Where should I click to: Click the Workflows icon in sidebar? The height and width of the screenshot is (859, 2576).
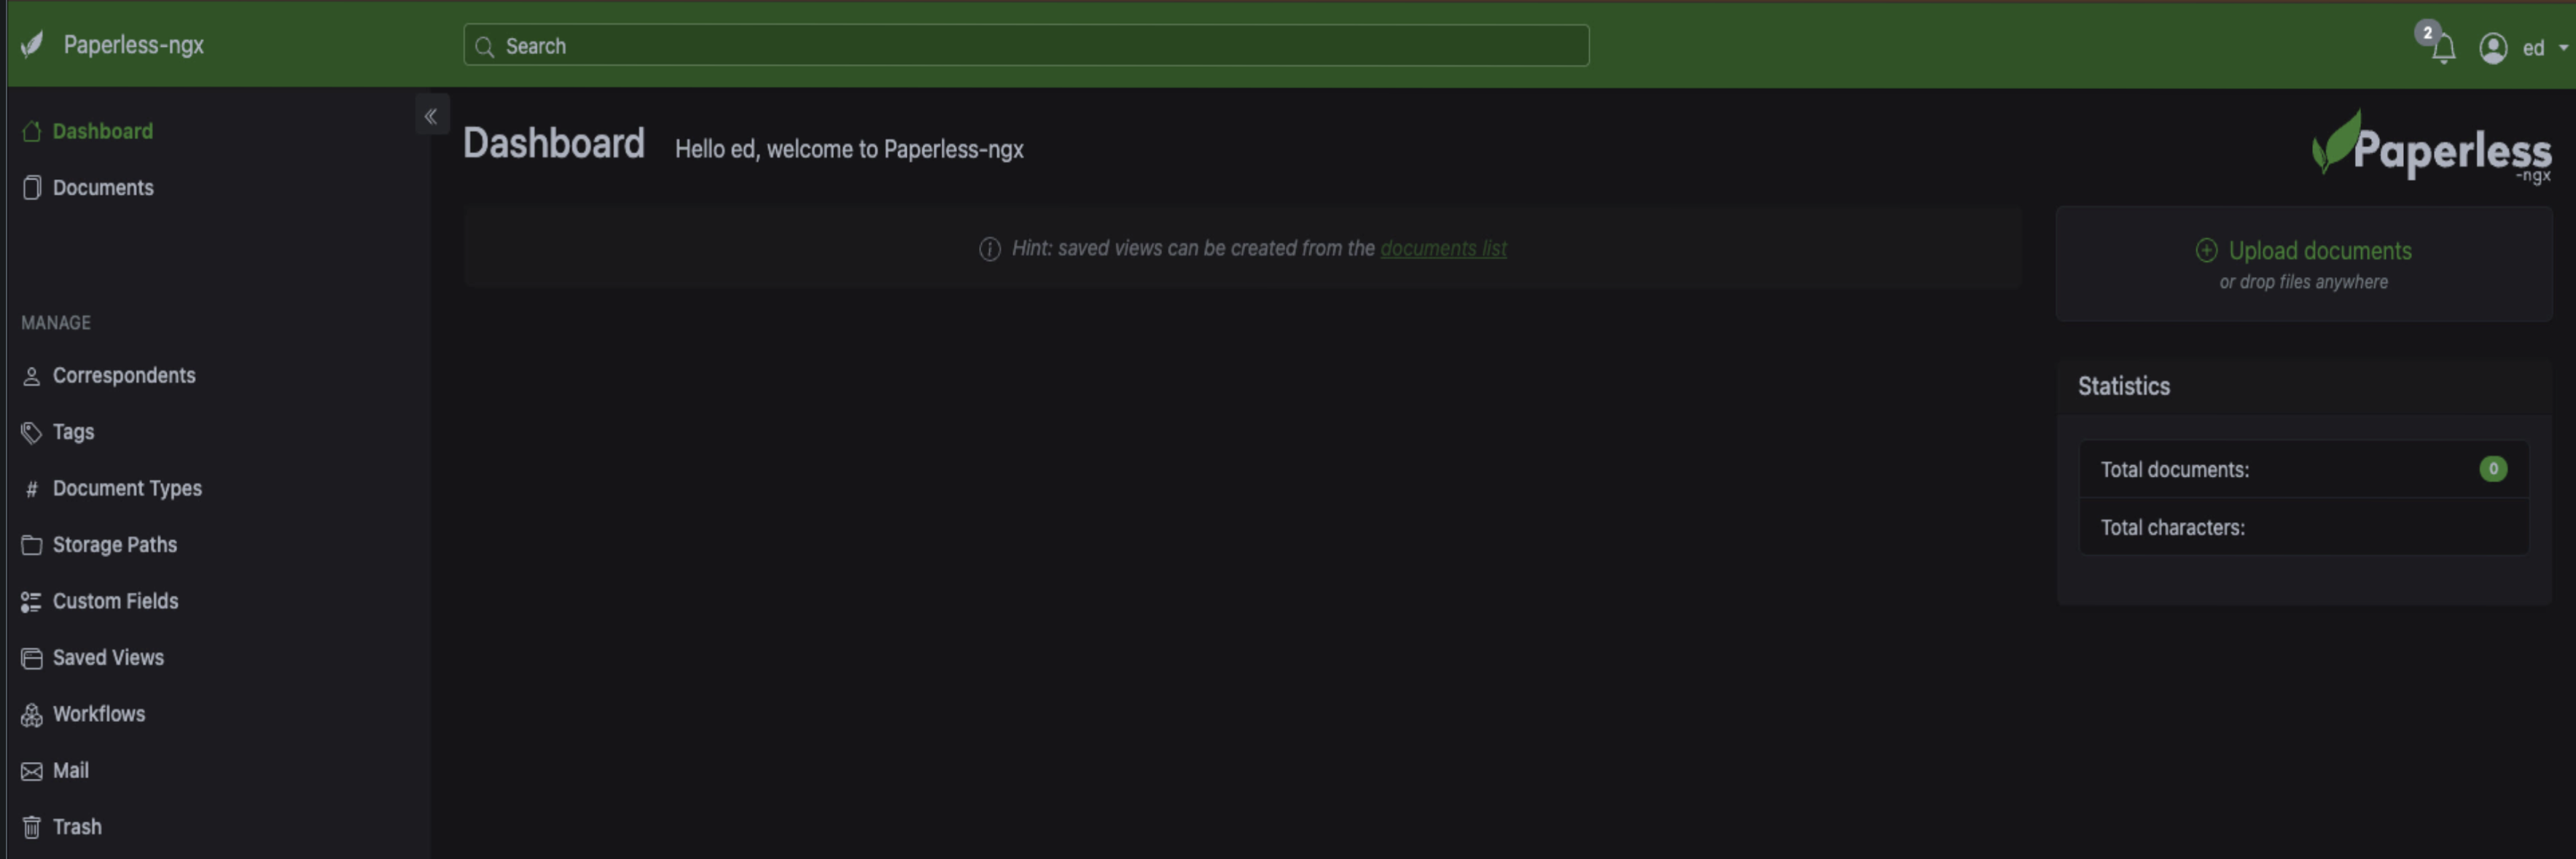32,714
